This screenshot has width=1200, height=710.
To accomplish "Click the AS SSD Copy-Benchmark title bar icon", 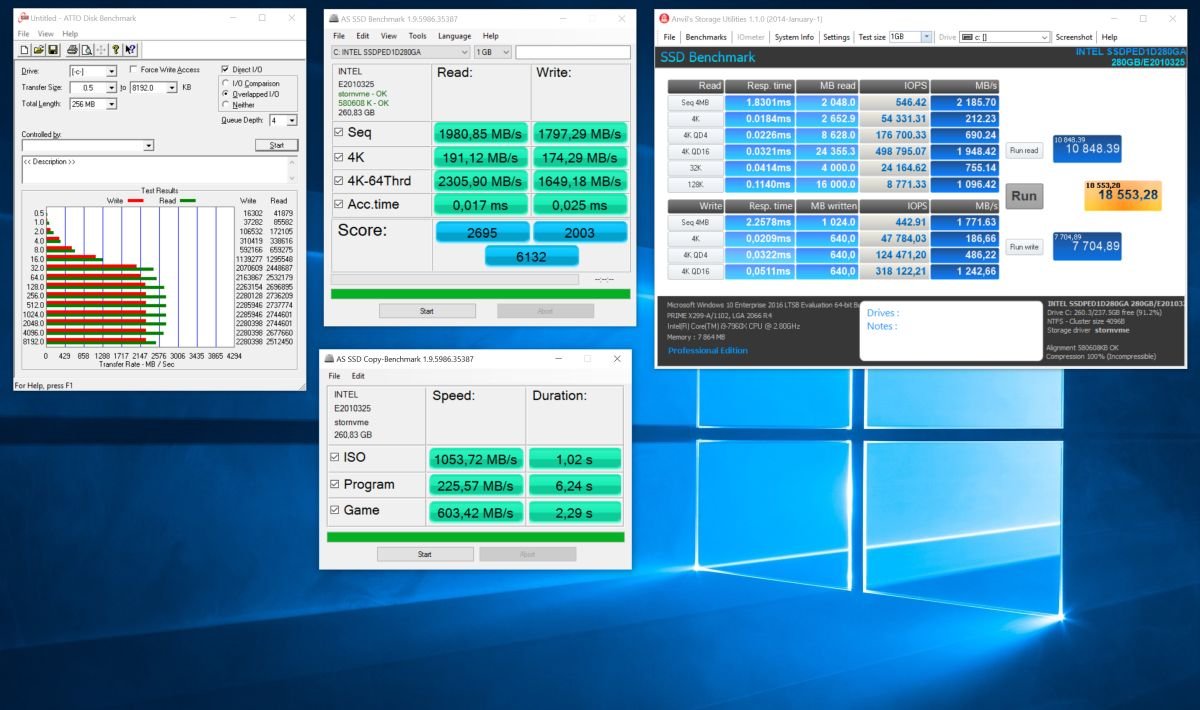I will (x=331, y=359).
